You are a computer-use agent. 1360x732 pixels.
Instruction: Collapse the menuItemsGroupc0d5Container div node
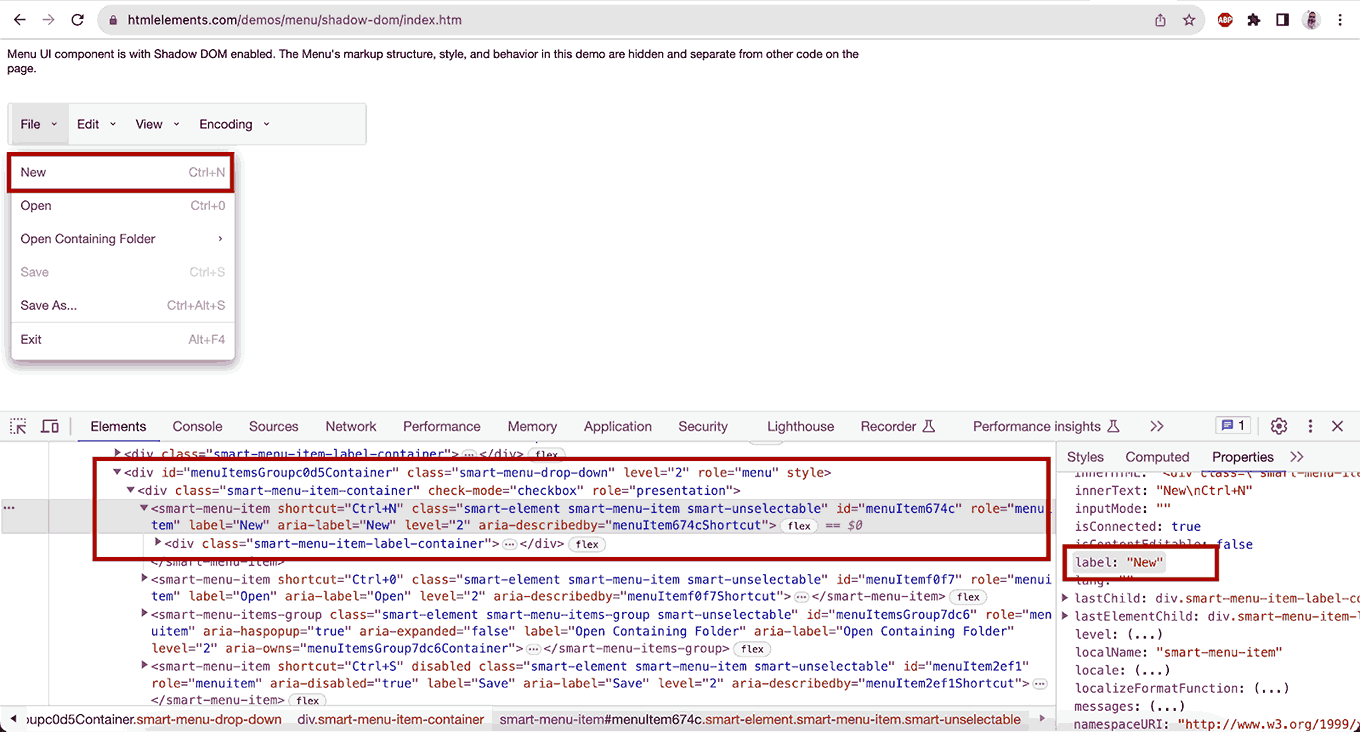[117, 473]
